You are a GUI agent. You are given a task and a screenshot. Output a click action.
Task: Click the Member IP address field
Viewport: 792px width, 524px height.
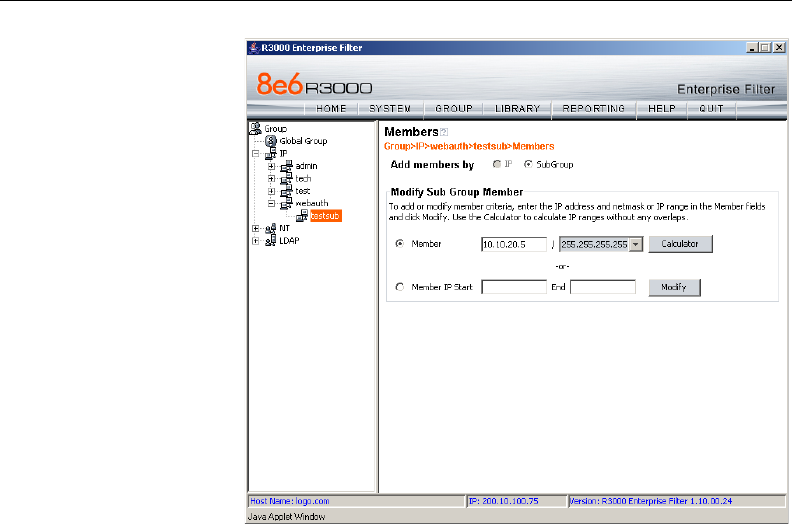tap(514, 245)
